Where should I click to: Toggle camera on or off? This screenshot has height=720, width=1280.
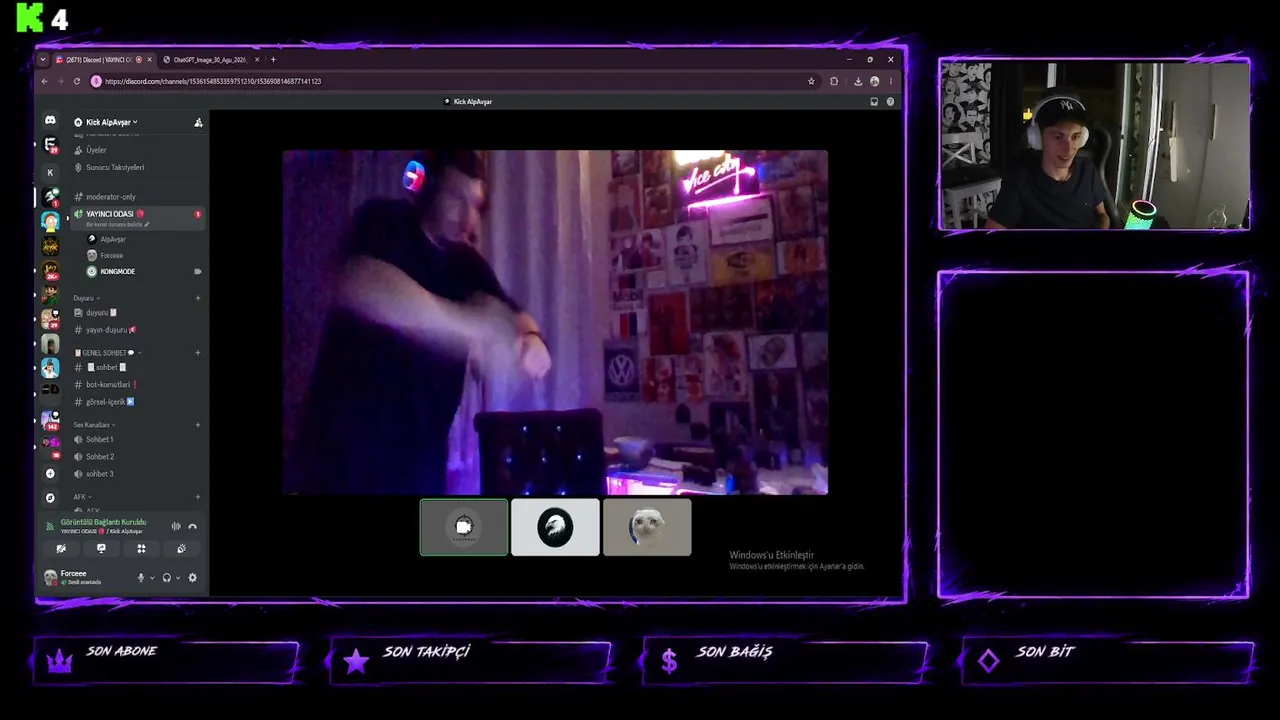[x=61, y=548]
